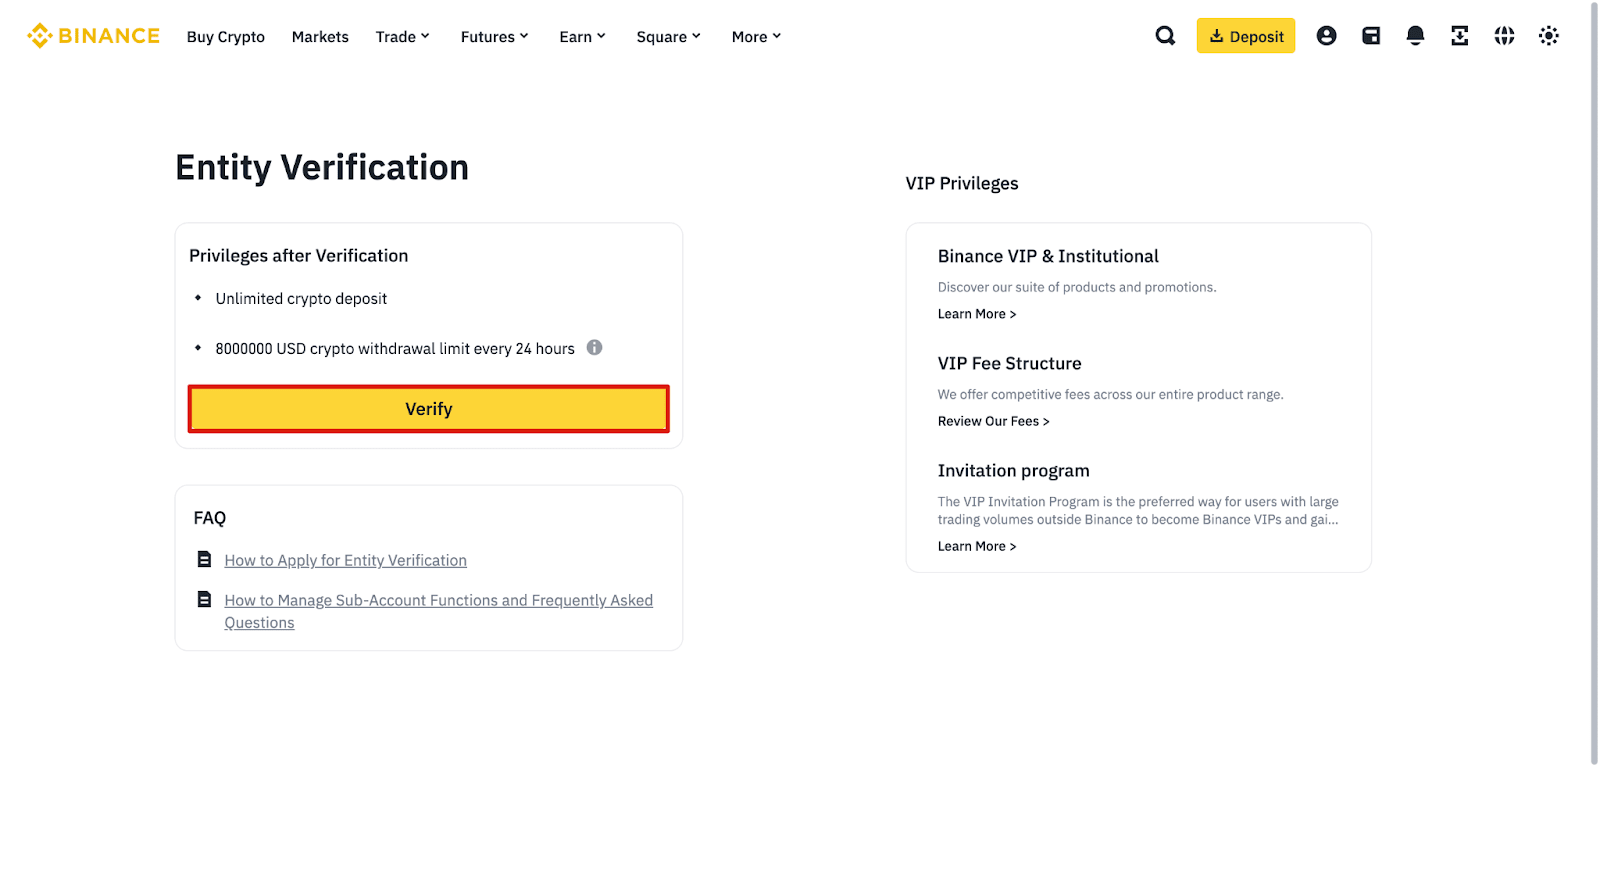Open the user profile icon

coord(1326,36)
